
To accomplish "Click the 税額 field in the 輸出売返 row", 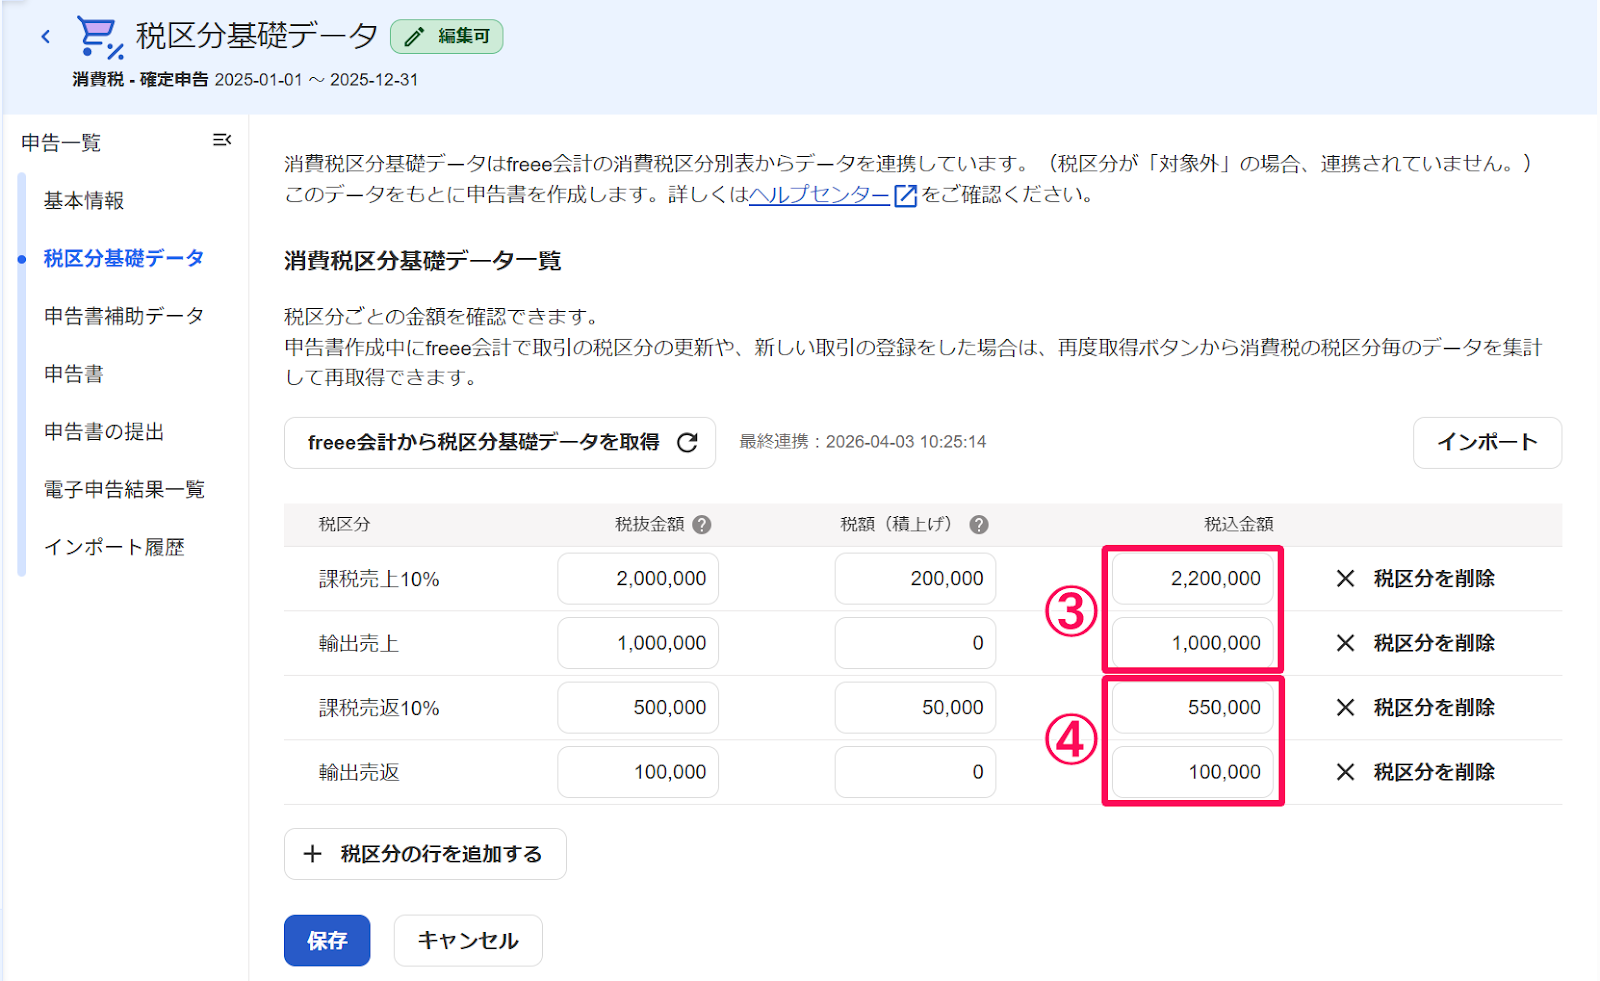I will pos(915,772).
